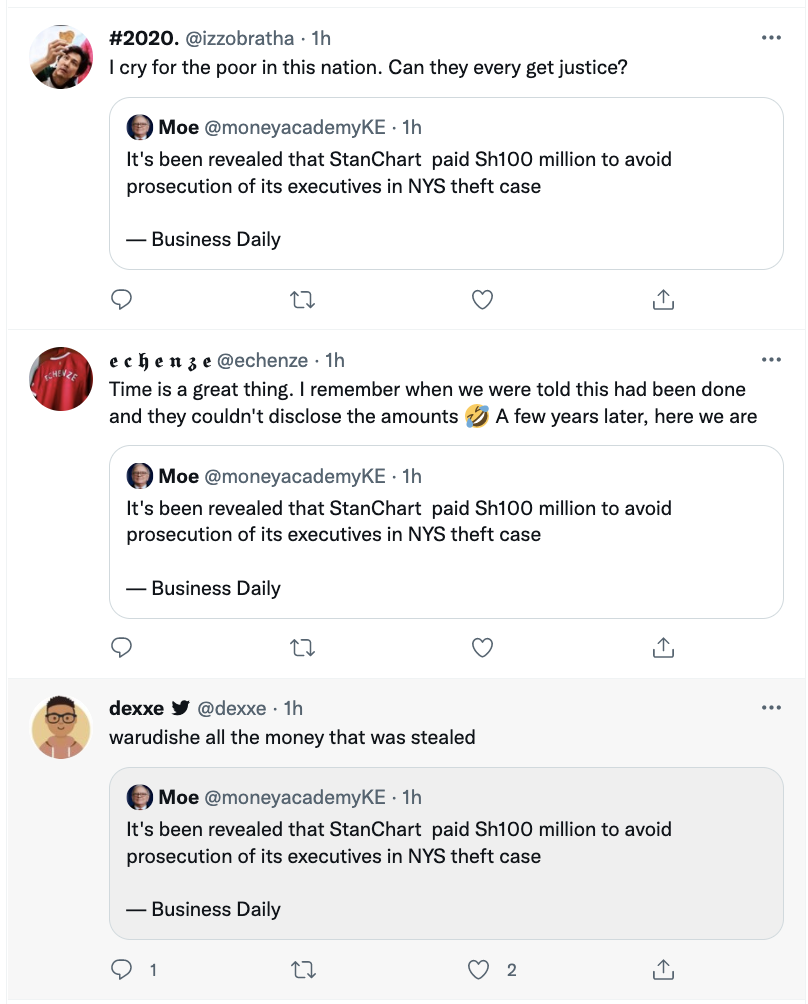Share dexxe's tweet
This screenshot has height=1004, width=808.
click(663, 969)
